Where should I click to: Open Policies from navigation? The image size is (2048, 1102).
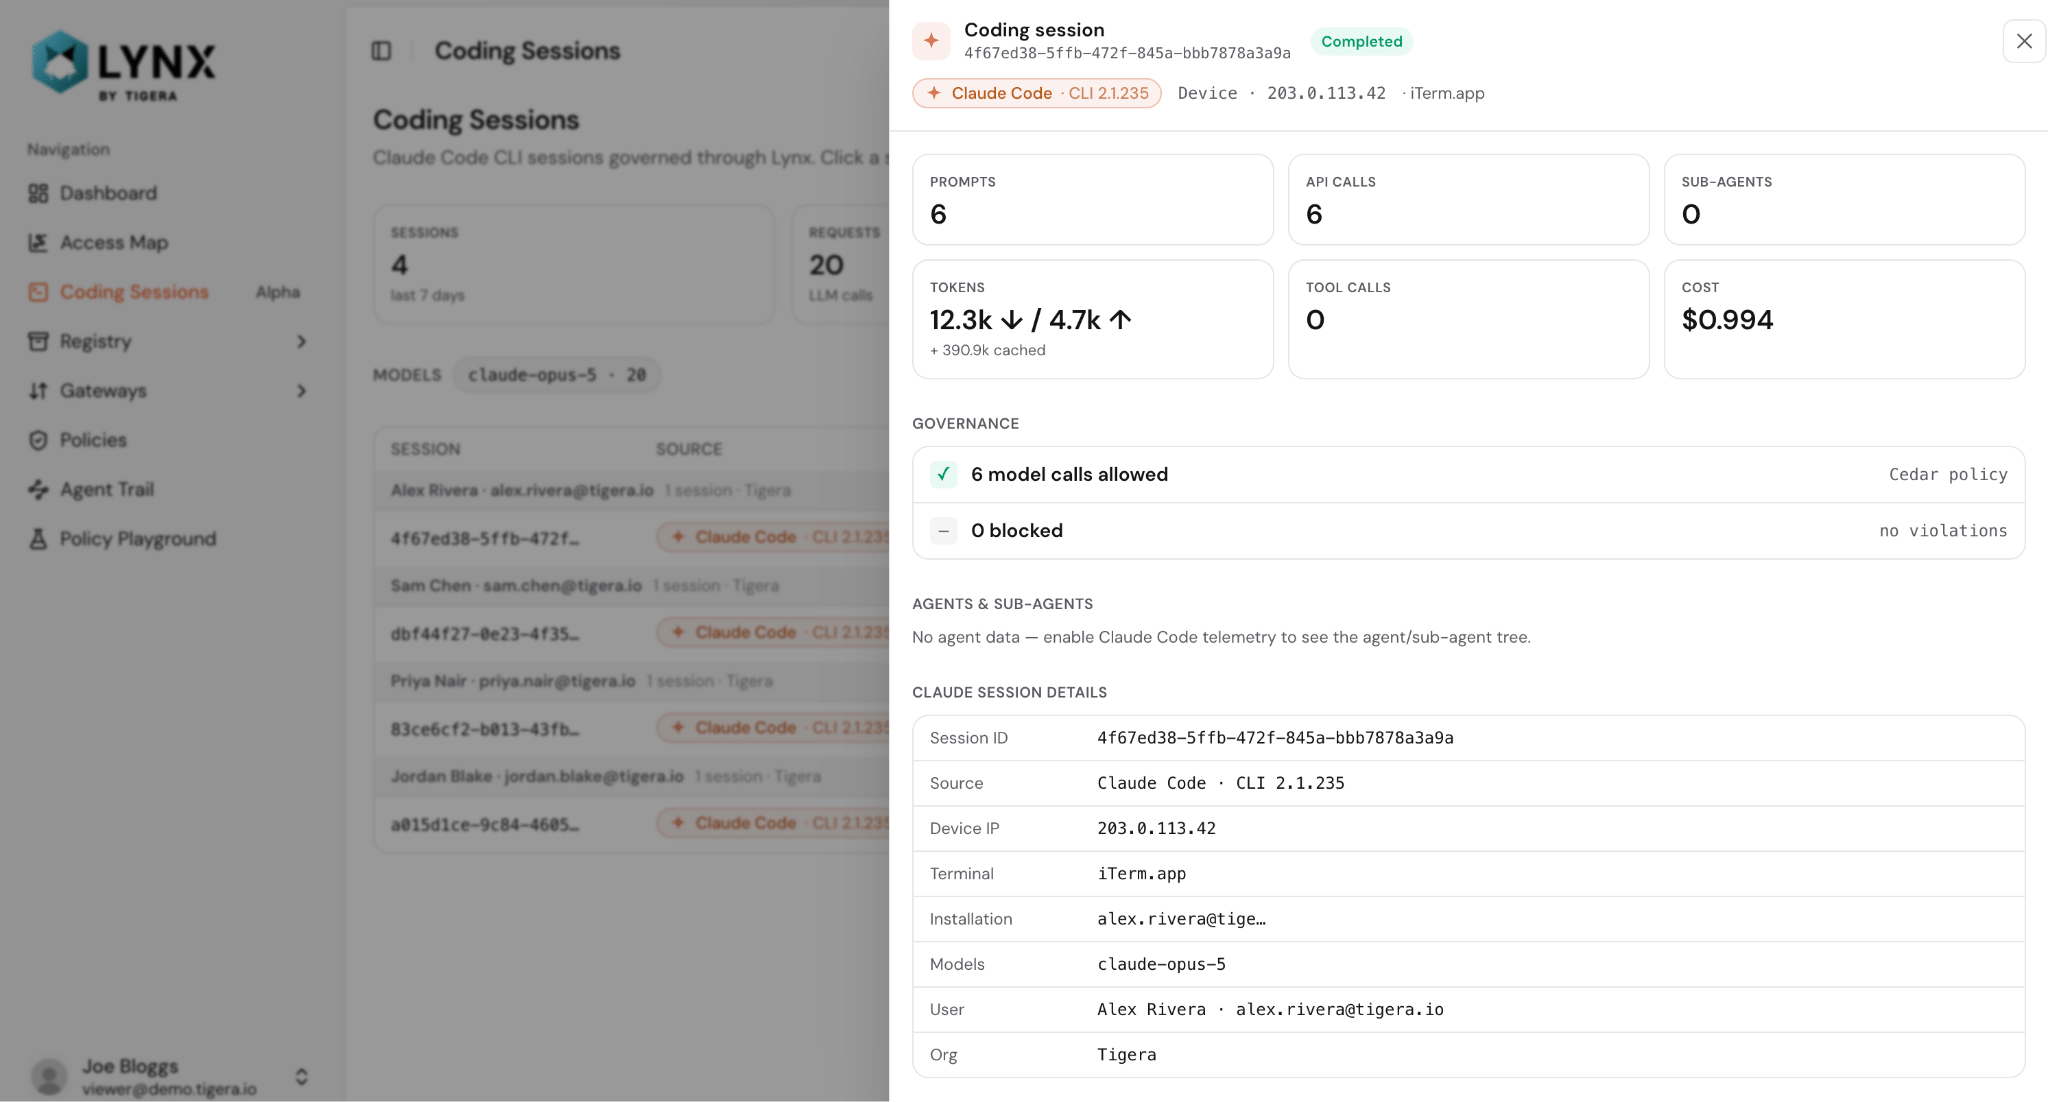pos(93,440)
